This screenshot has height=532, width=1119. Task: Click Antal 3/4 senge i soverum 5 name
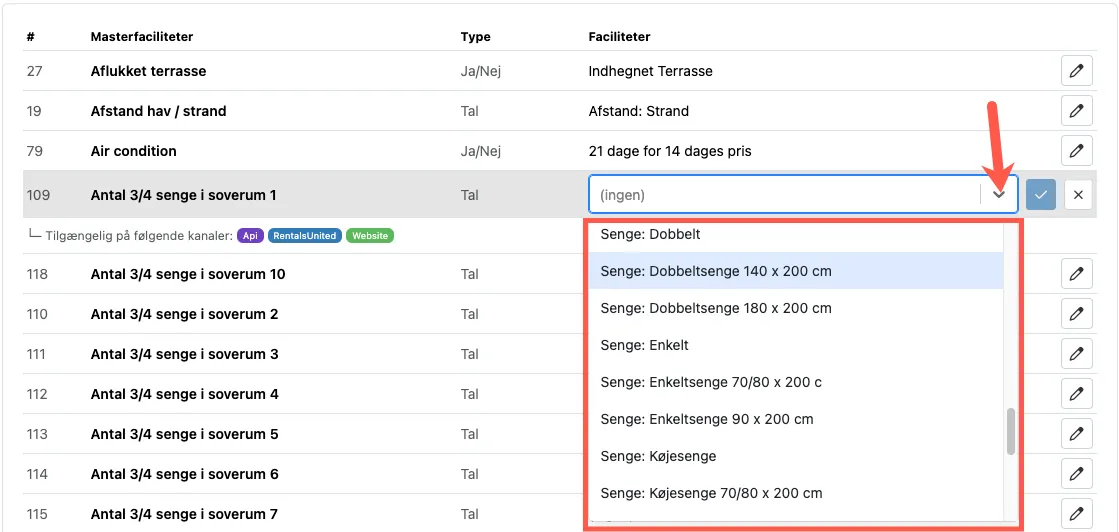(184, 434)
